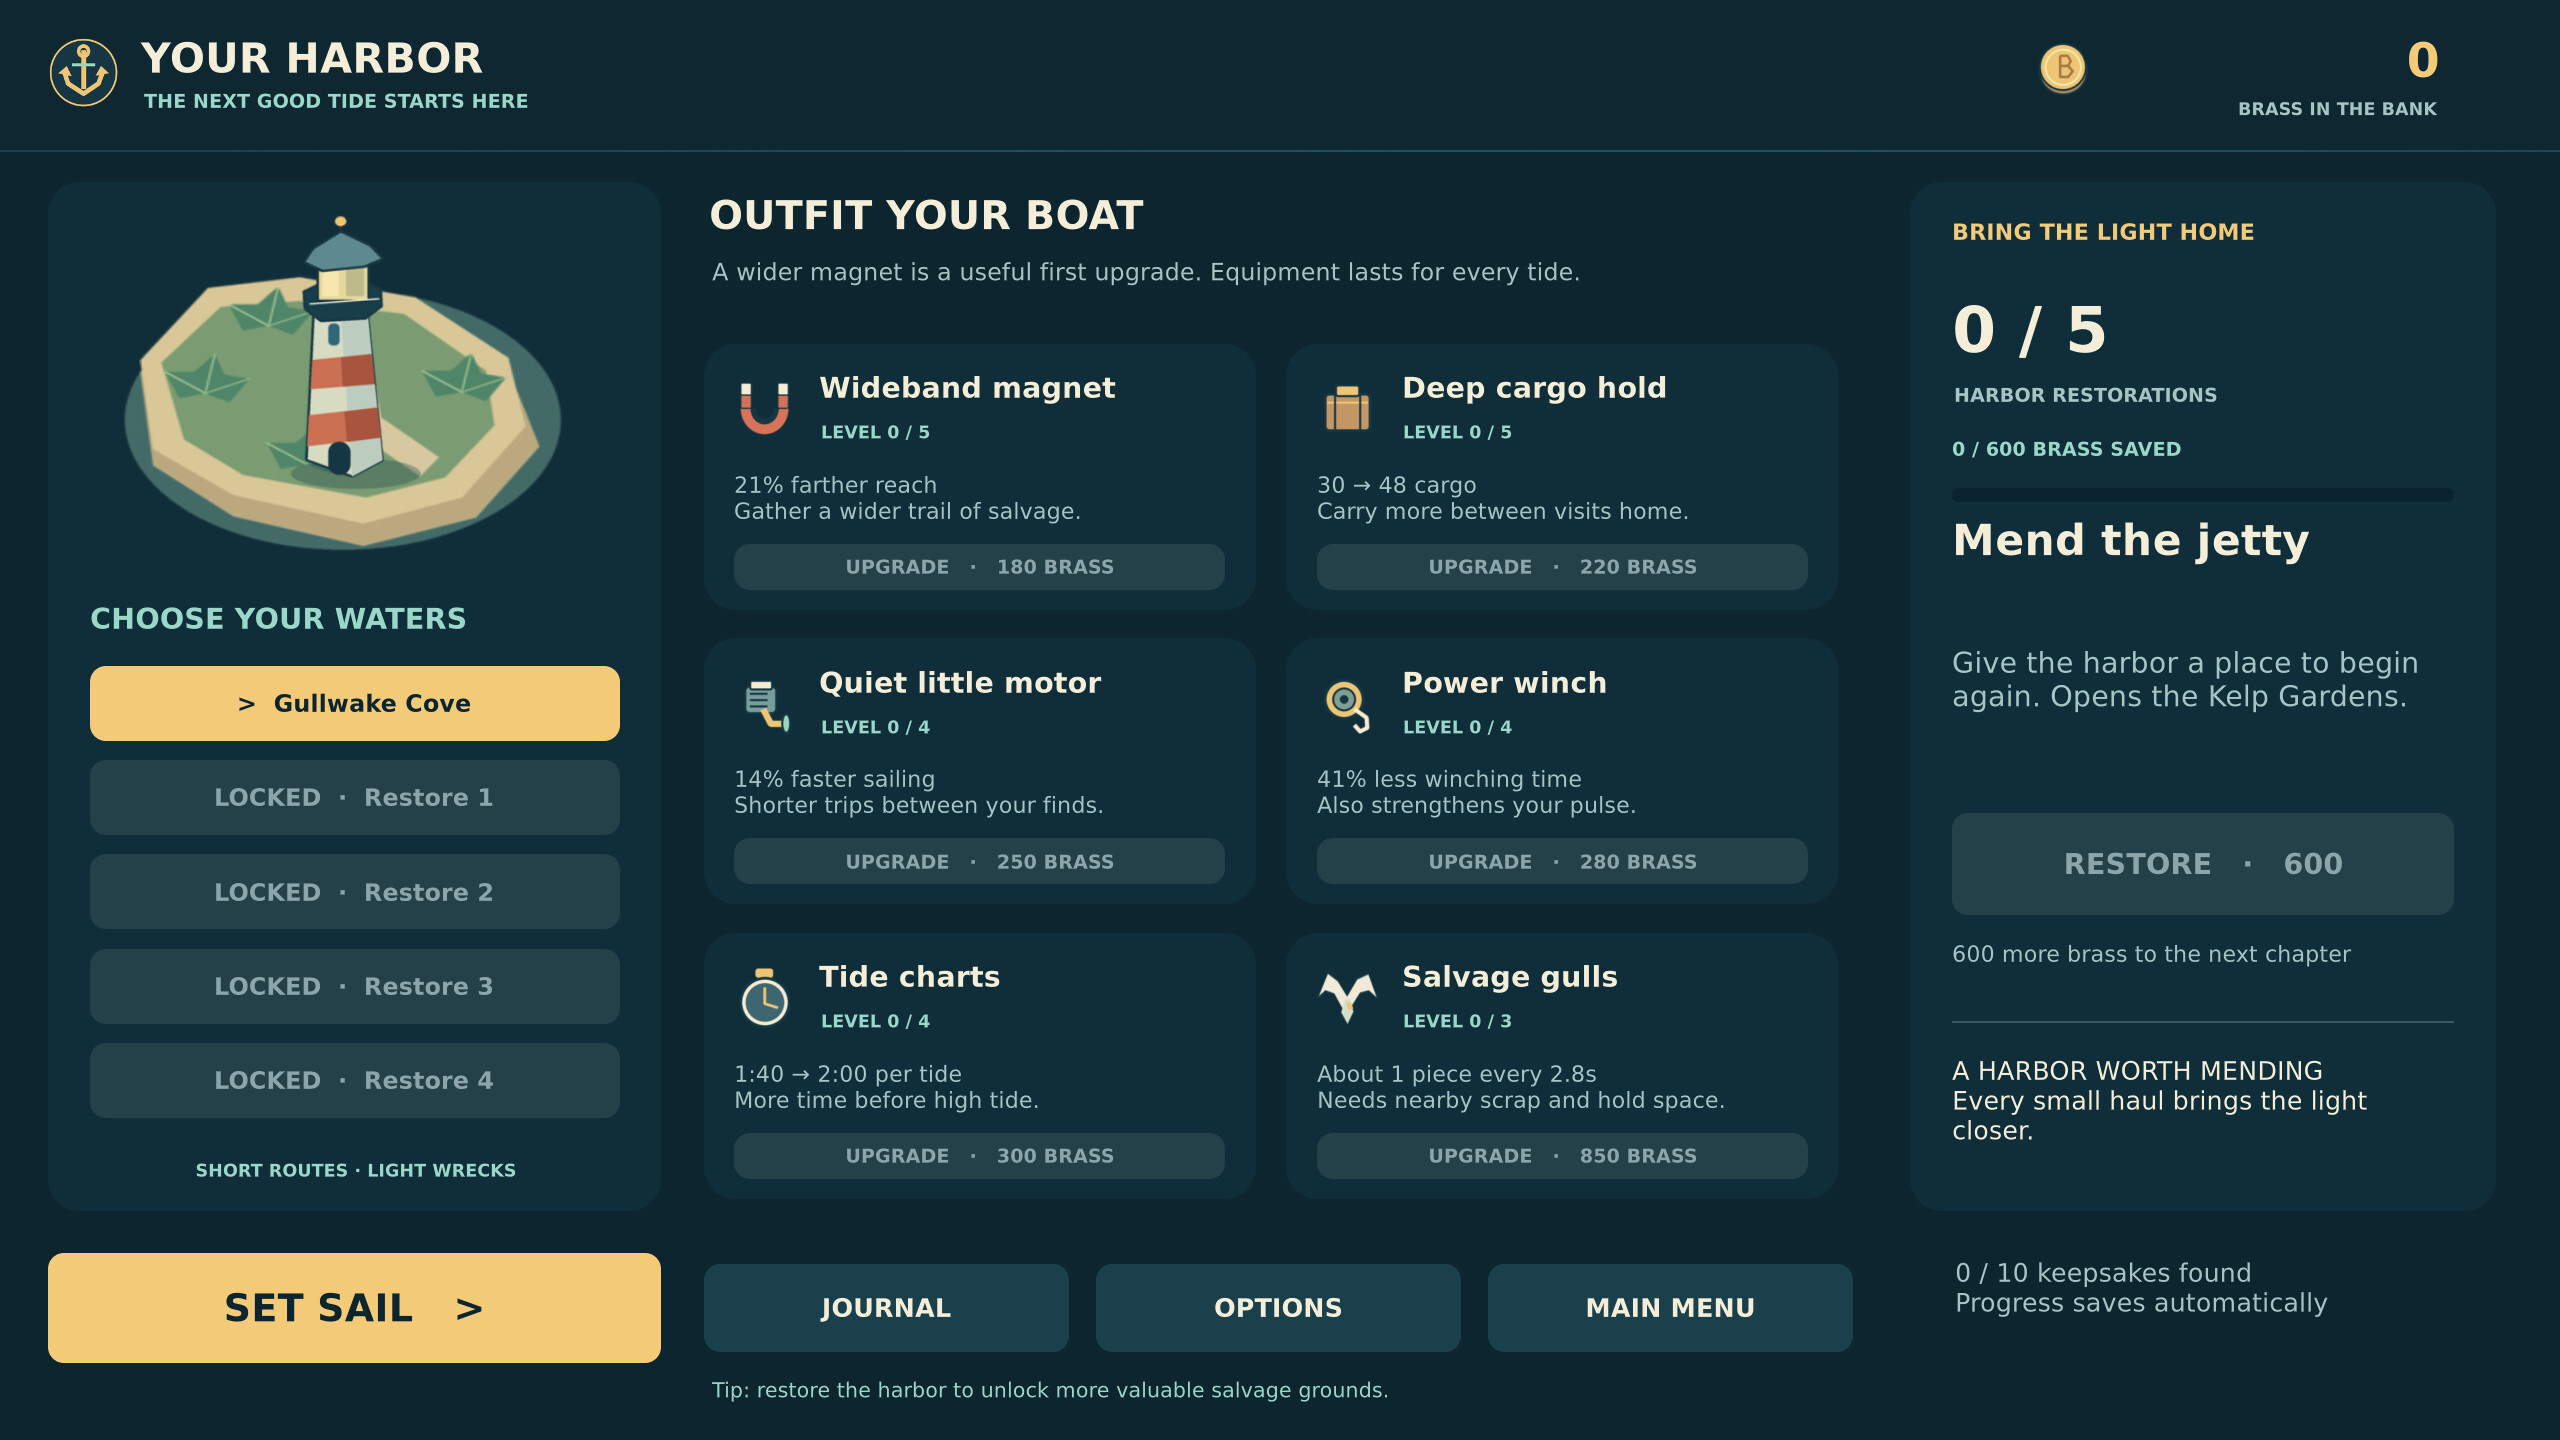Return to Main Menu
The width and height of the screenshot is (2560, 1440).
(1670, 1308)
